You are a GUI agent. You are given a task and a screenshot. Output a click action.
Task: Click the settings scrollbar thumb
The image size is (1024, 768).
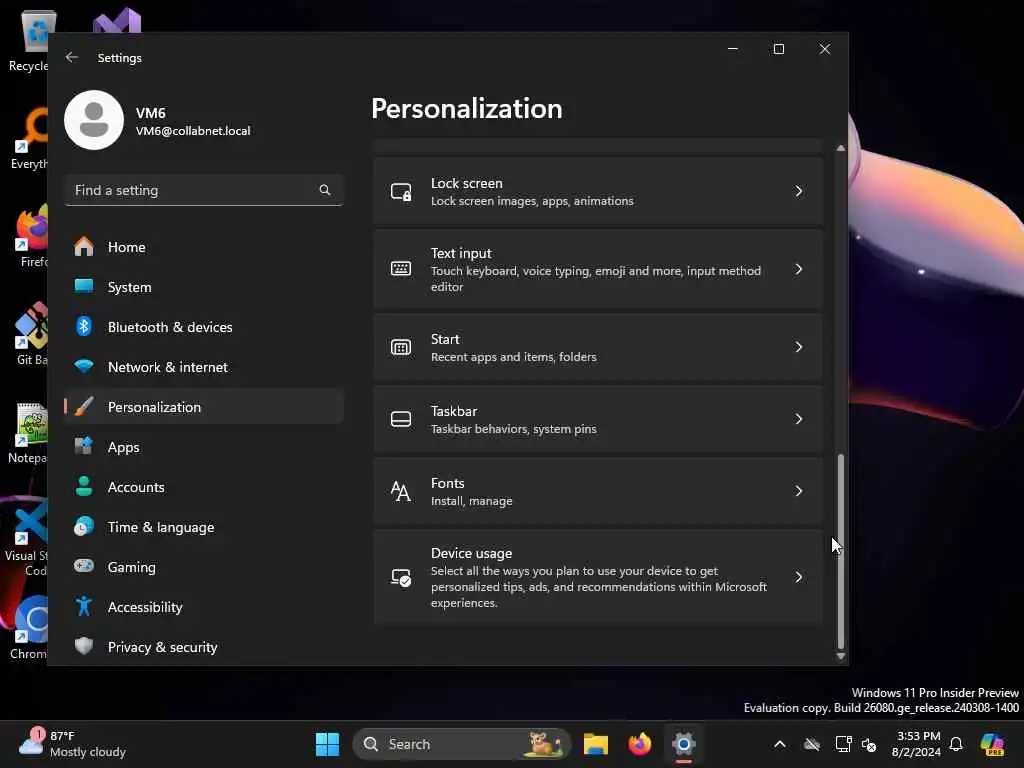pyautogui.click(x=840, y=551)
